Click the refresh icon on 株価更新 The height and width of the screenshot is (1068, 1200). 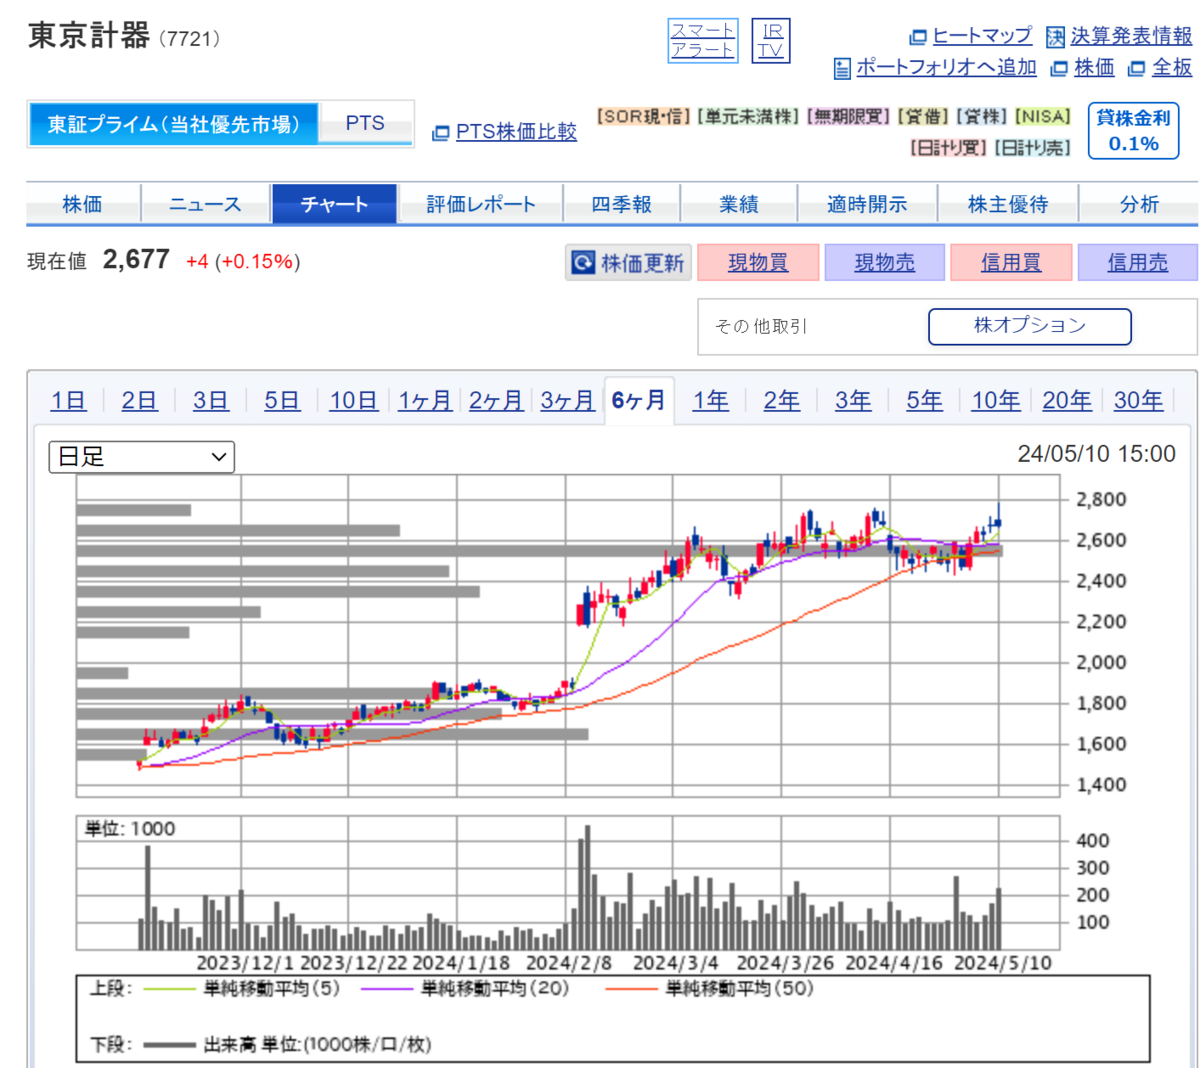583,262
